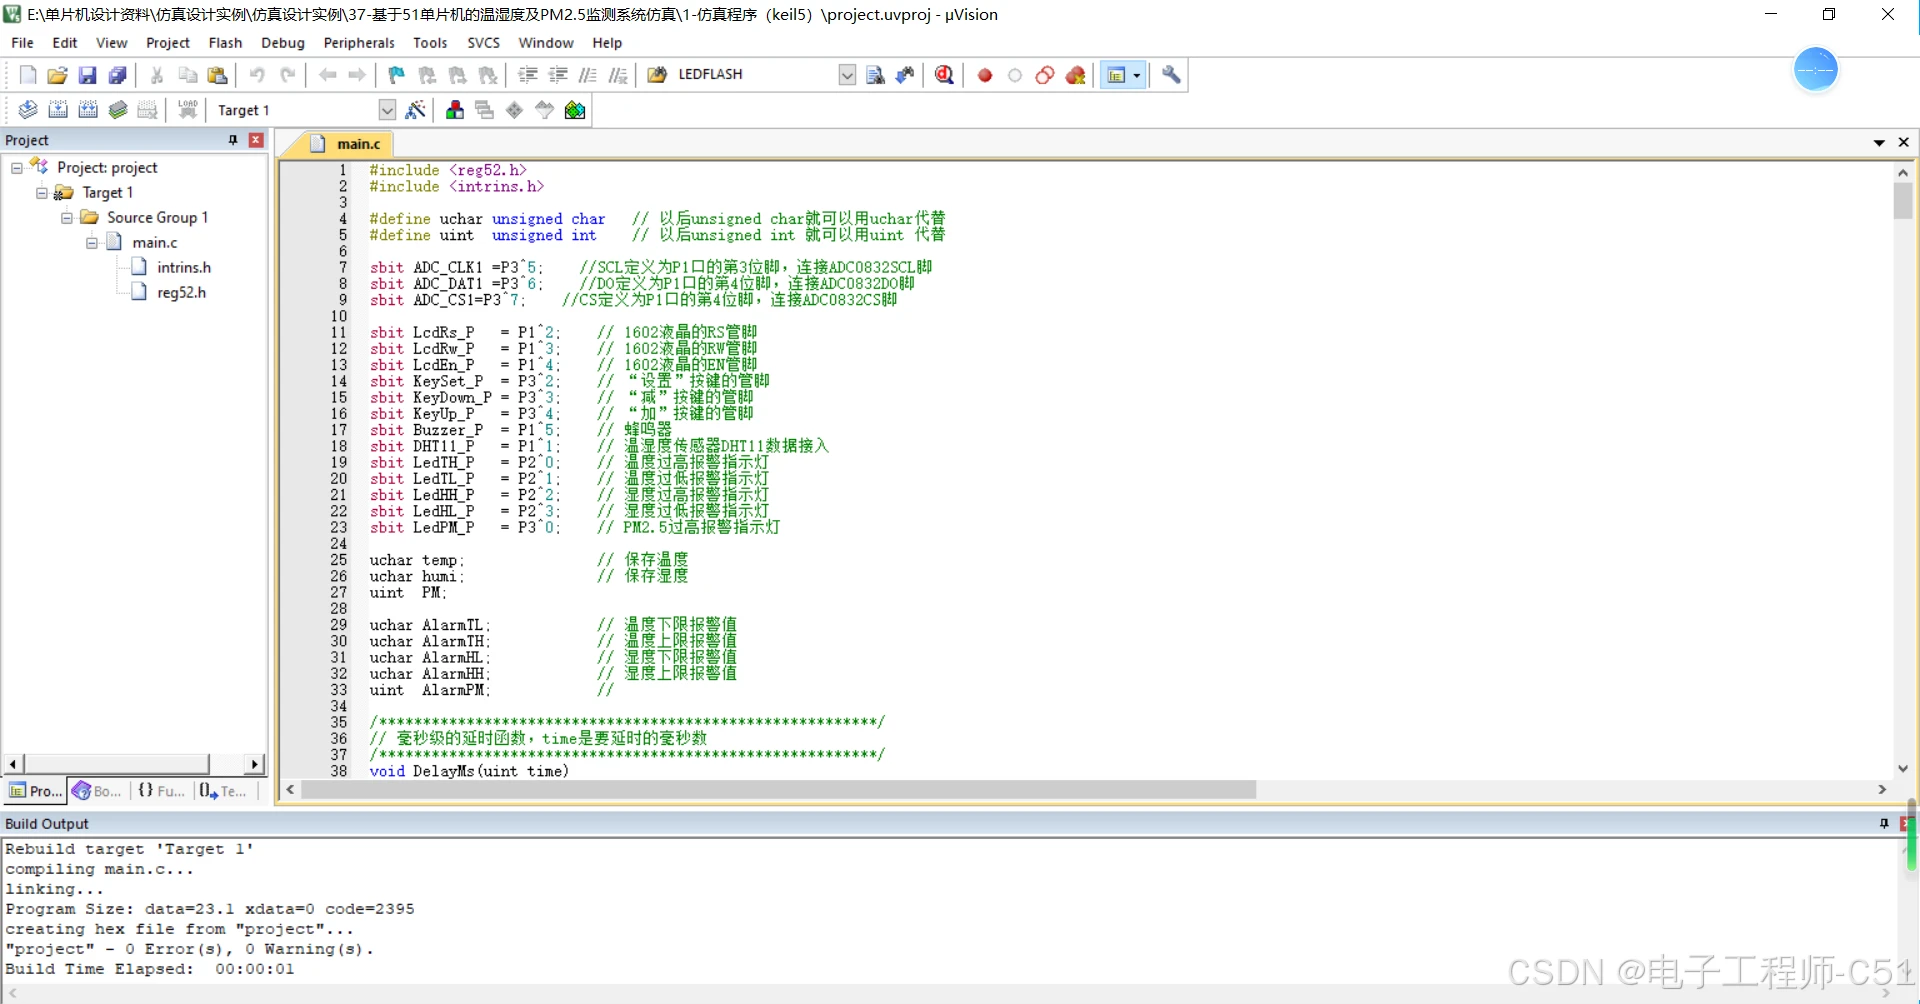Click the 'void DelayMs(uint time)' code line
1920x1004 pixels.
[x=469, y=771]
